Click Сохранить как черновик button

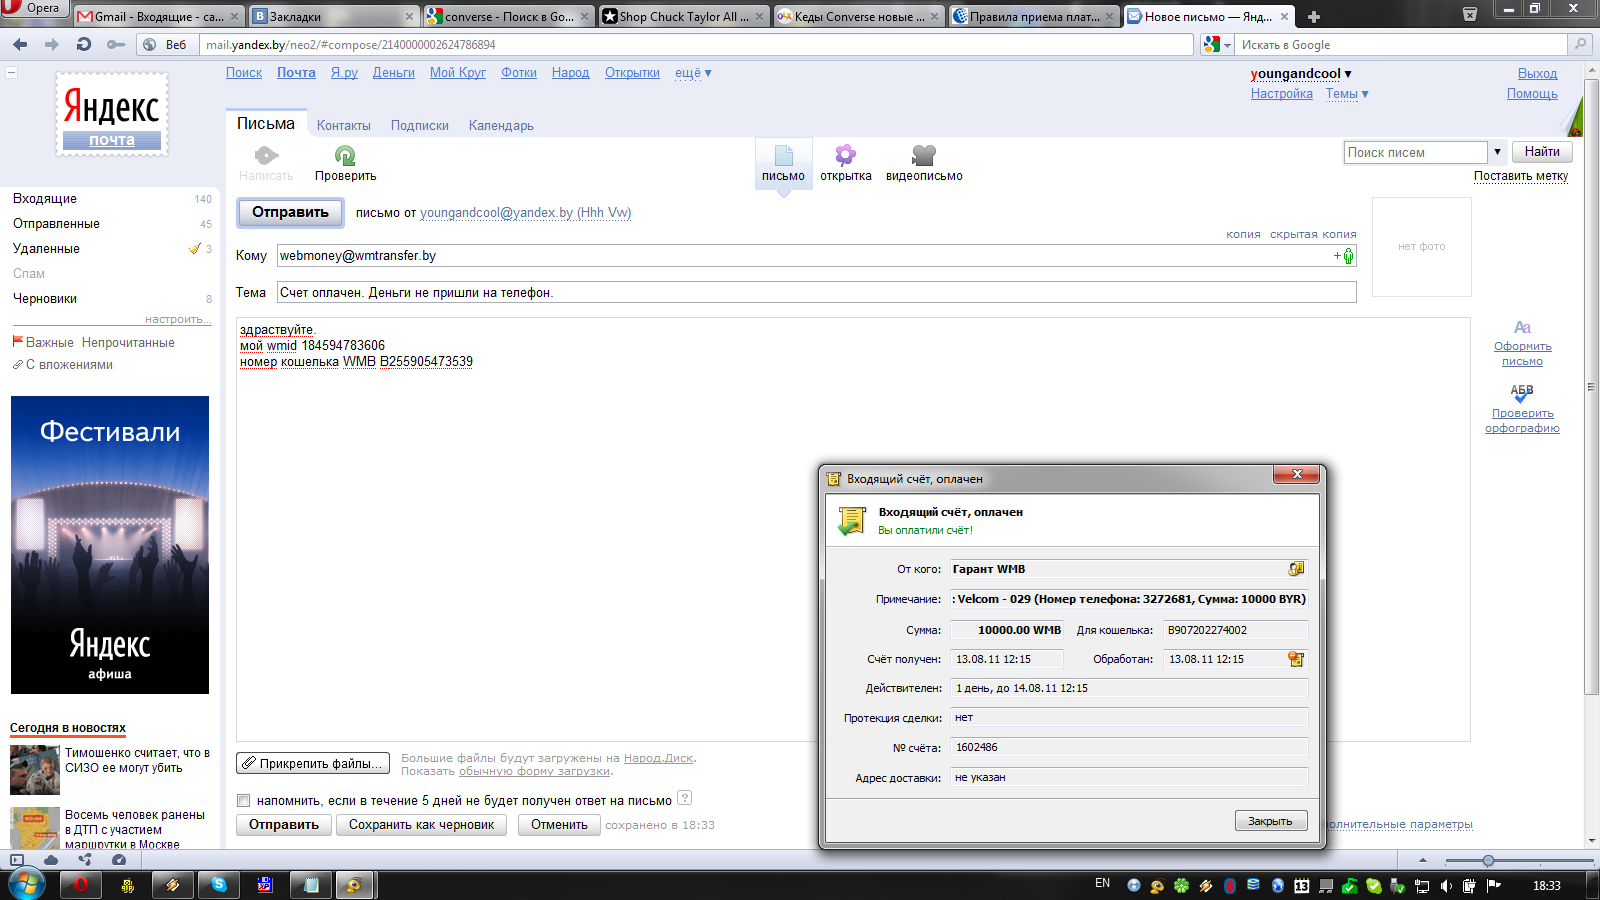pyautogui.click(x=421, y=825)
